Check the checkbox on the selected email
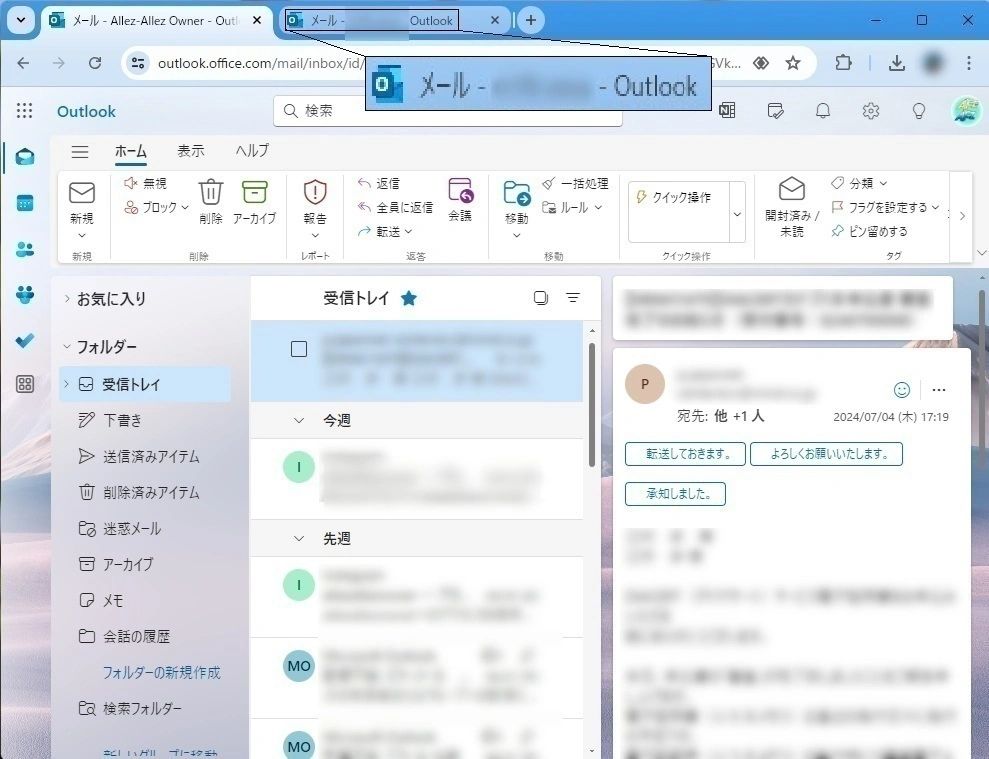The image size is (989, 759). tap(299, 349)
